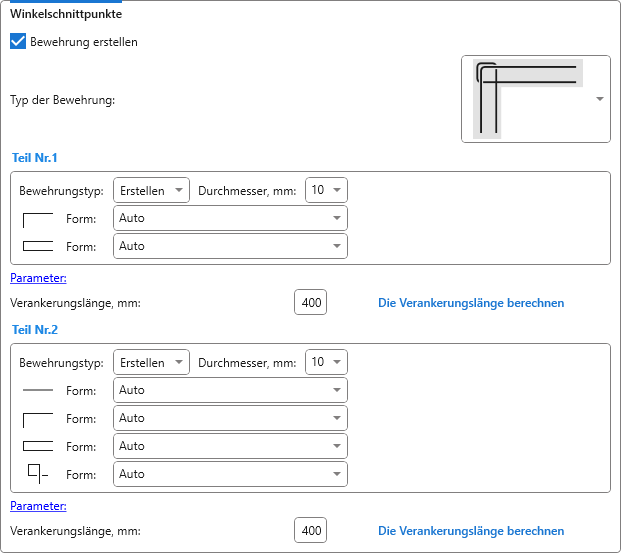Uncheck the Bewehrung erstellen checkbox
Viewport: 621px width, 553px height.
coord(18,42)
